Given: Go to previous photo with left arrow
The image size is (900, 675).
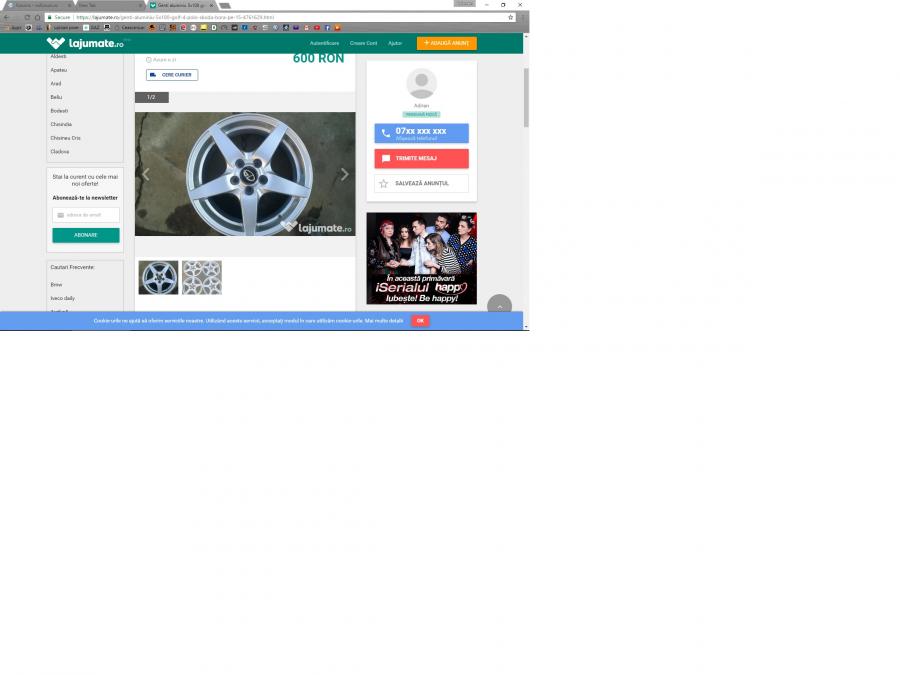Looking at the screenshot, I should pyautogui.click(x=146, y=174).
